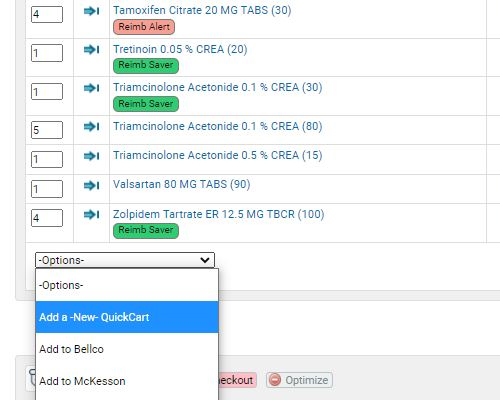The image size is (500, 400).
Task: Click the move arrow icon beside Valsartan 80 MG
Action: (91, 185)
